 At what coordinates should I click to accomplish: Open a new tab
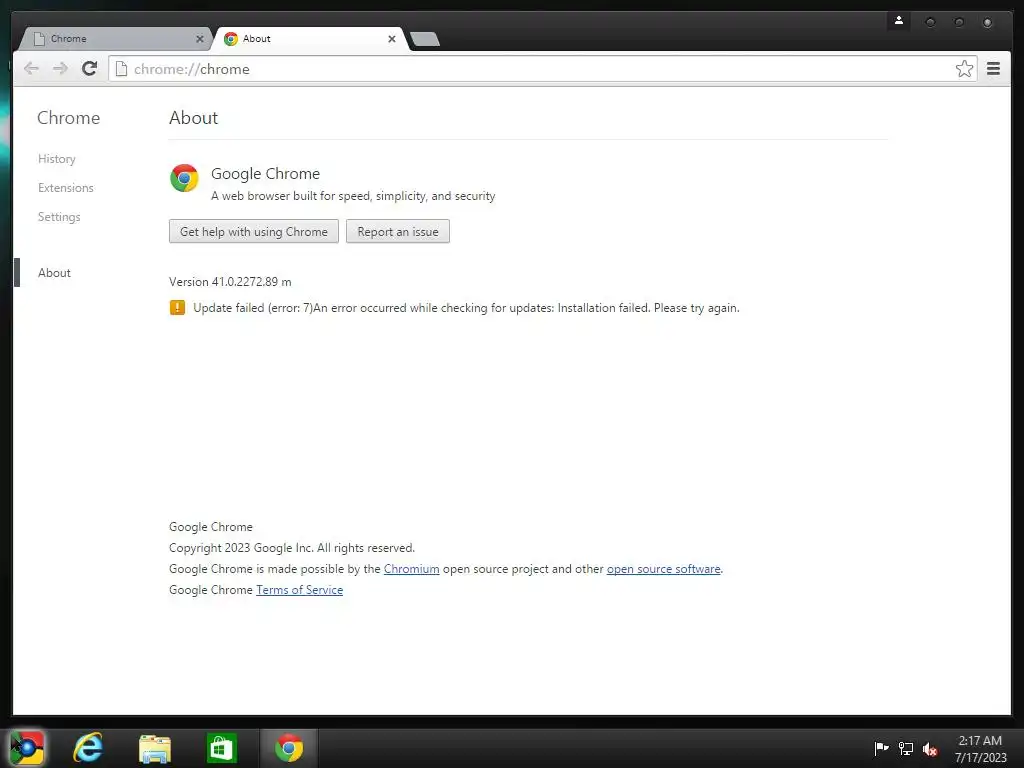coord(425,39)
